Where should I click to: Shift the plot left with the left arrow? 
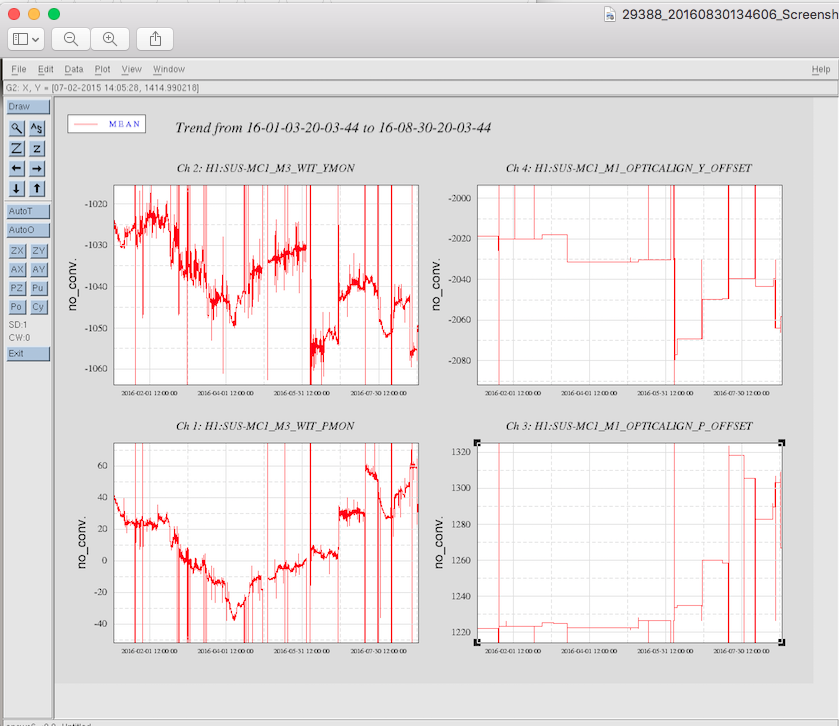click(17, 169)
